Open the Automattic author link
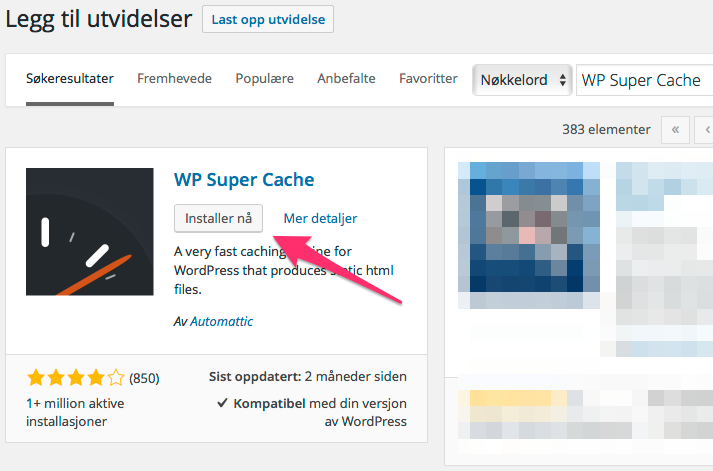The image size is (713, 471). (x=221, y=321)
